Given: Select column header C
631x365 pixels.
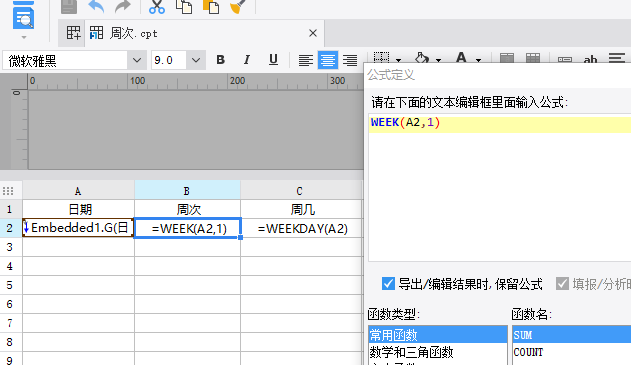Looking at the screenshot, I should coord(301,191).
